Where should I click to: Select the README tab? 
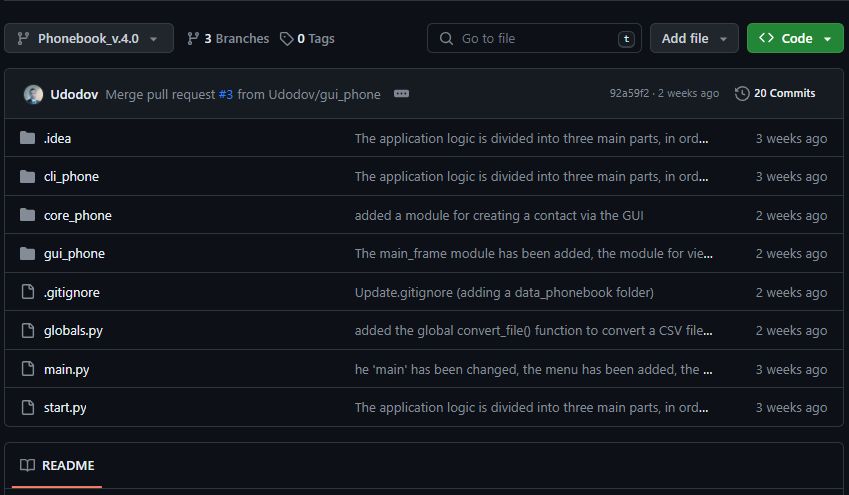click(x=57, y=465)
